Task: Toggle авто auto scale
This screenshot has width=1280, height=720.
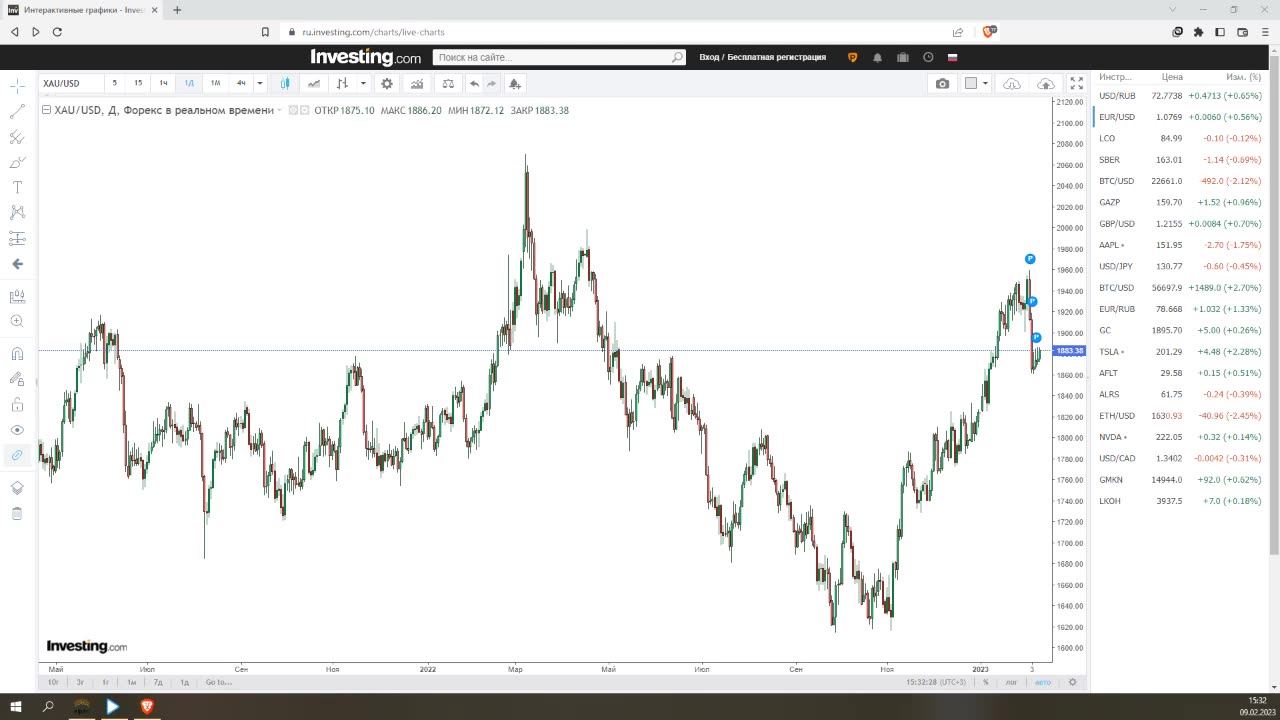Action: [x=1042, y=682]
